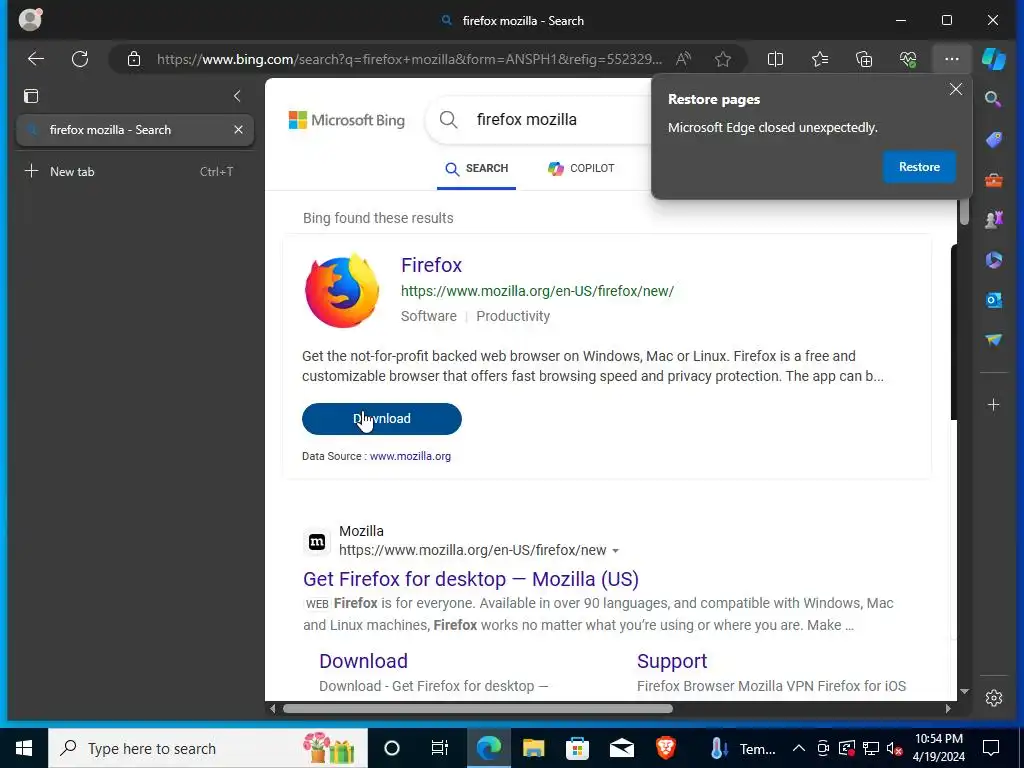Open the Download sublink under Mozilla result
The height and width of the screenshot is (768, 1024).
pos(363,661)
